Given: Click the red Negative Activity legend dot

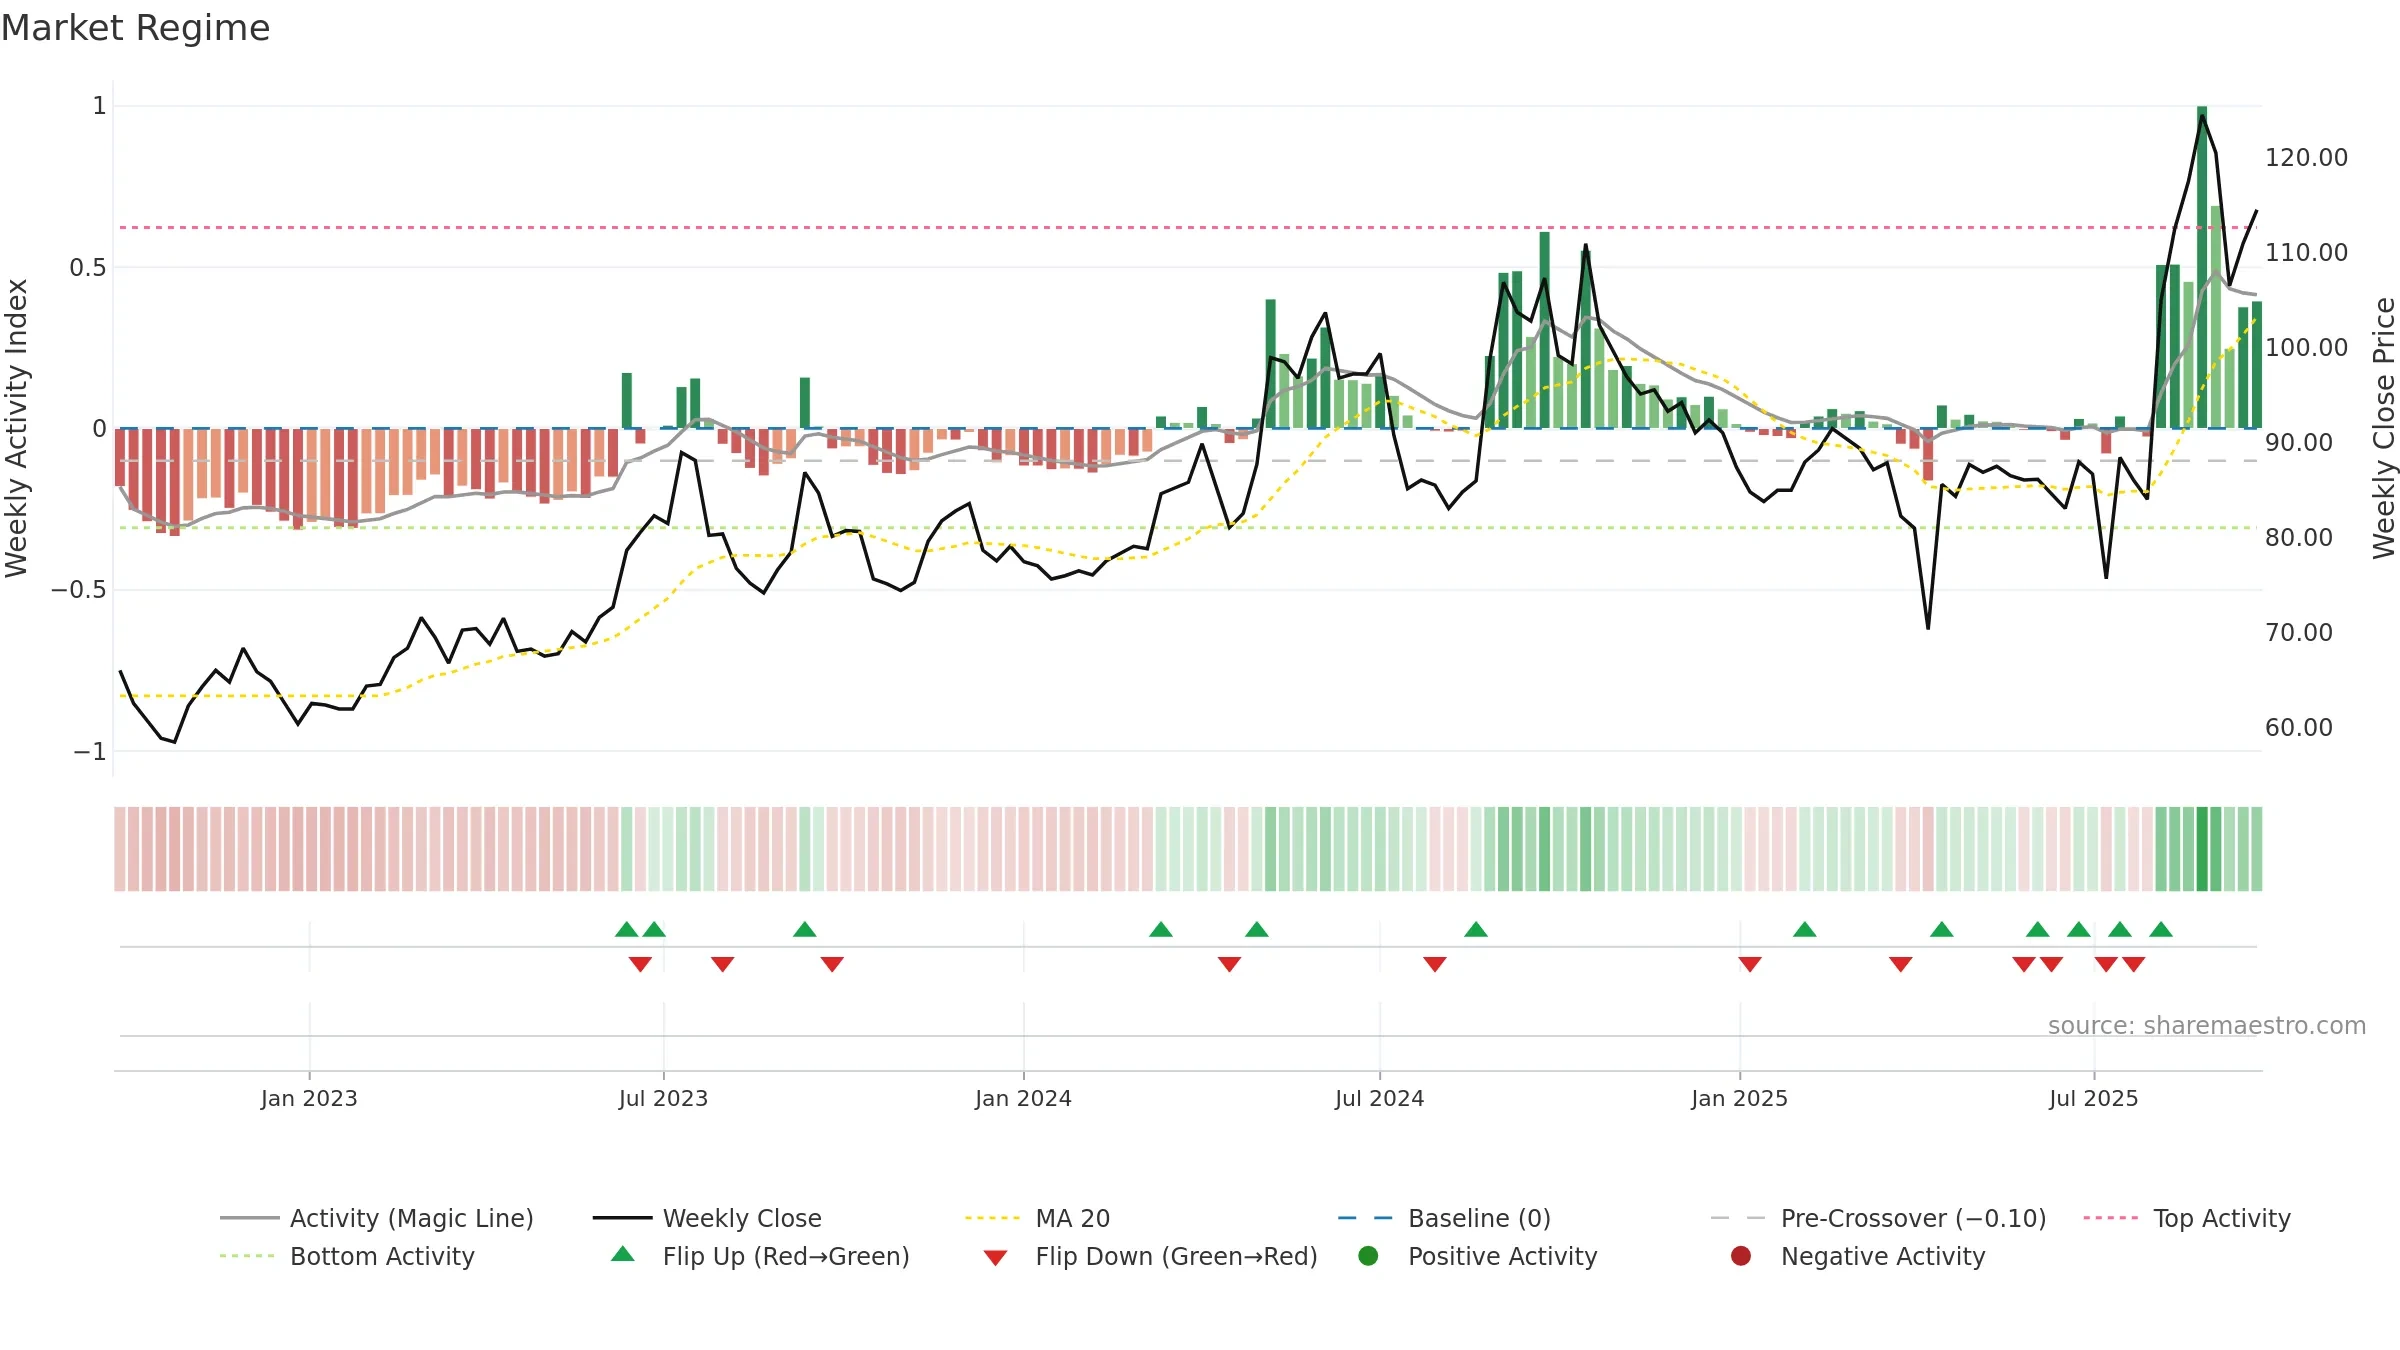Looking at the screenshot, I should 1741,1256.
